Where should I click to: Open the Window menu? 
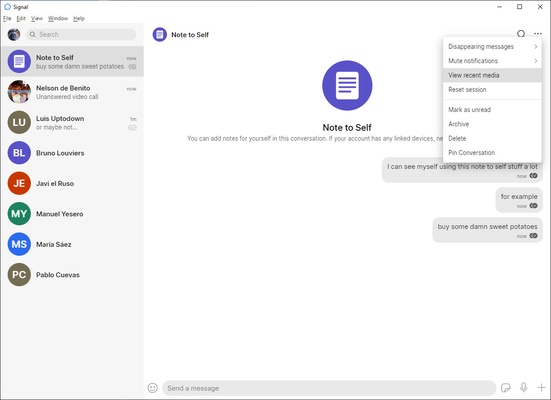[x=58, y=18]
